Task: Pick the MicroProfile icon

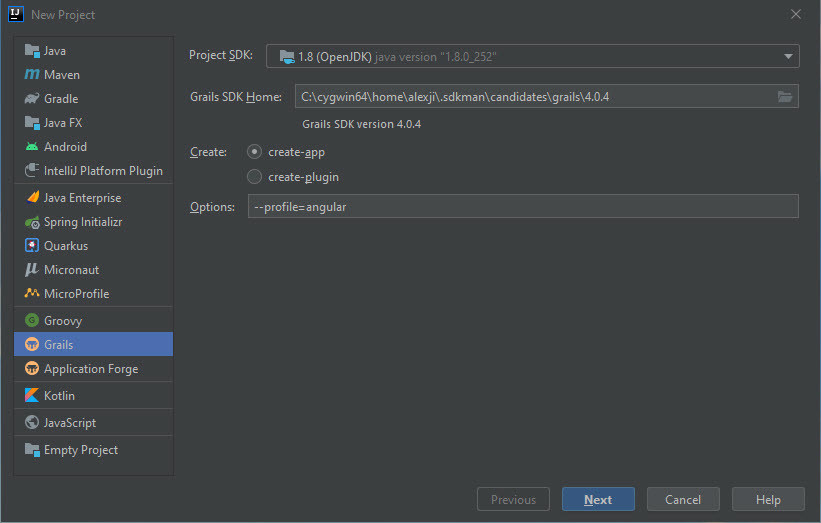Action: click(32, 293)
